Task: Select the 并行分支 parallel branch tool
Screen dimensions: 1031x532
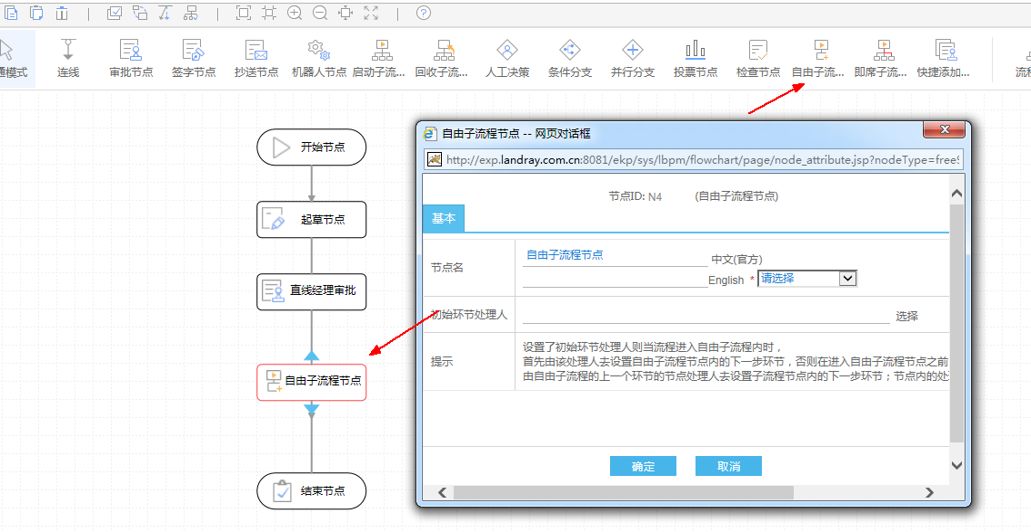Action: click(x=633, y=58)
